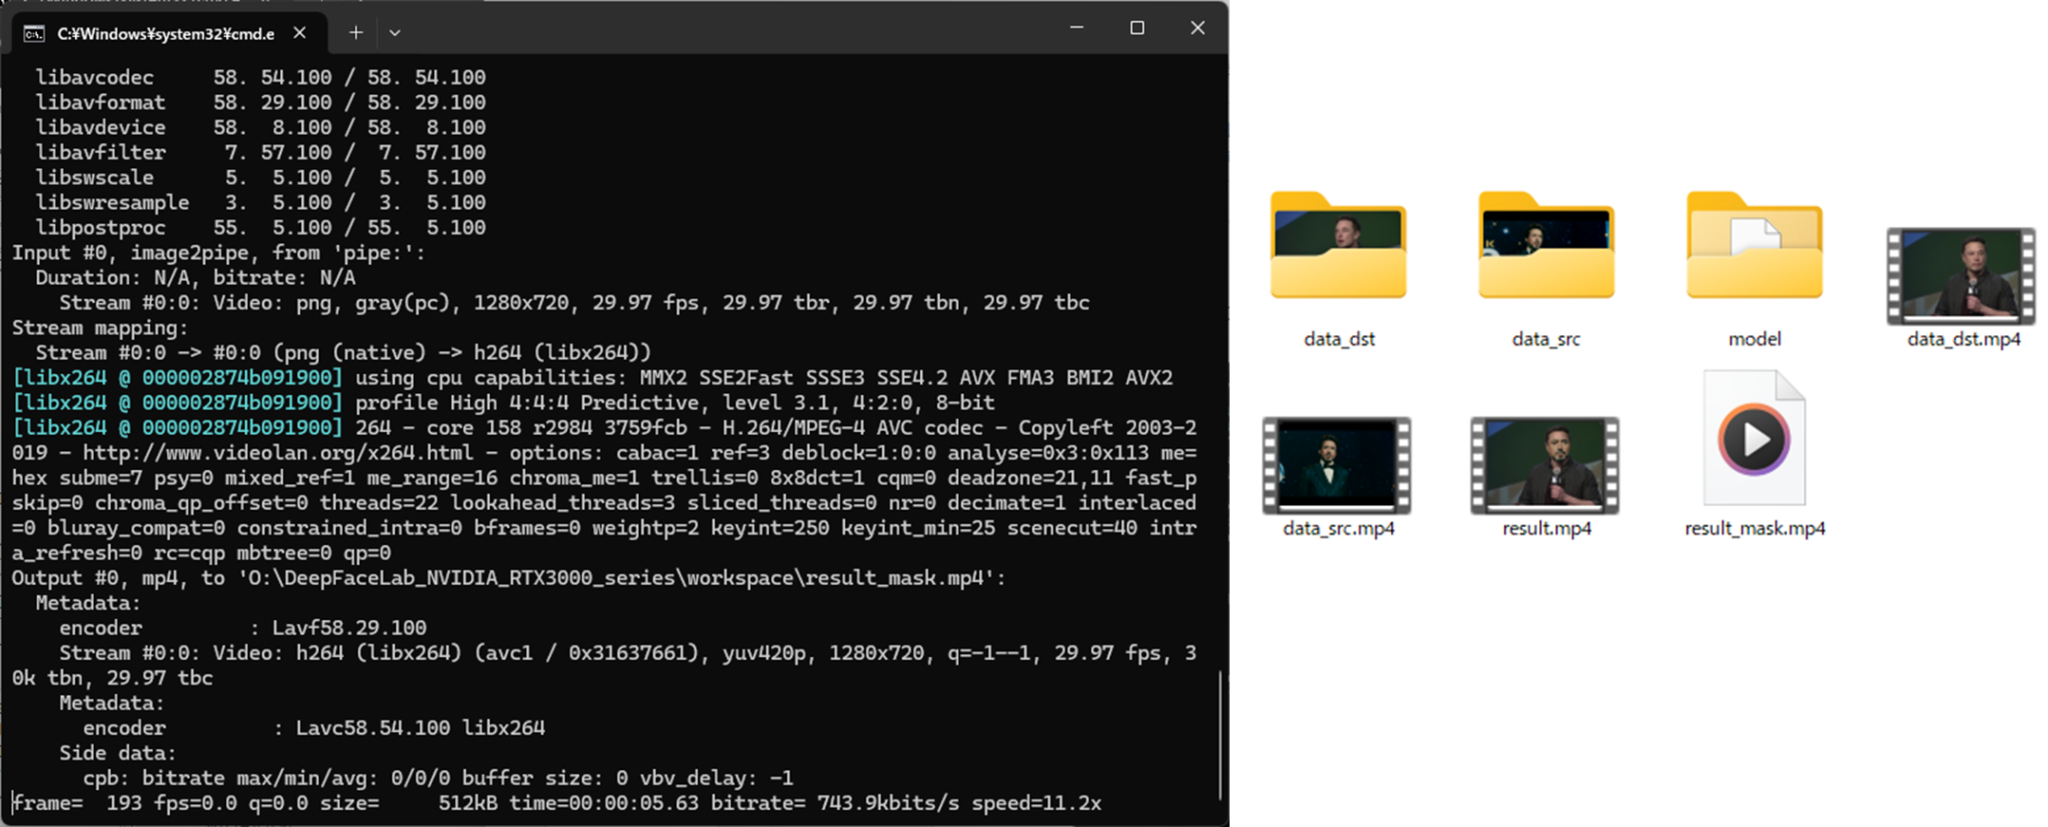The height and width of the screenshot is (827, 2048).
Task: Close the cmd.exe terminal tab
Action: pyautogui.click(x=300, y=33)
